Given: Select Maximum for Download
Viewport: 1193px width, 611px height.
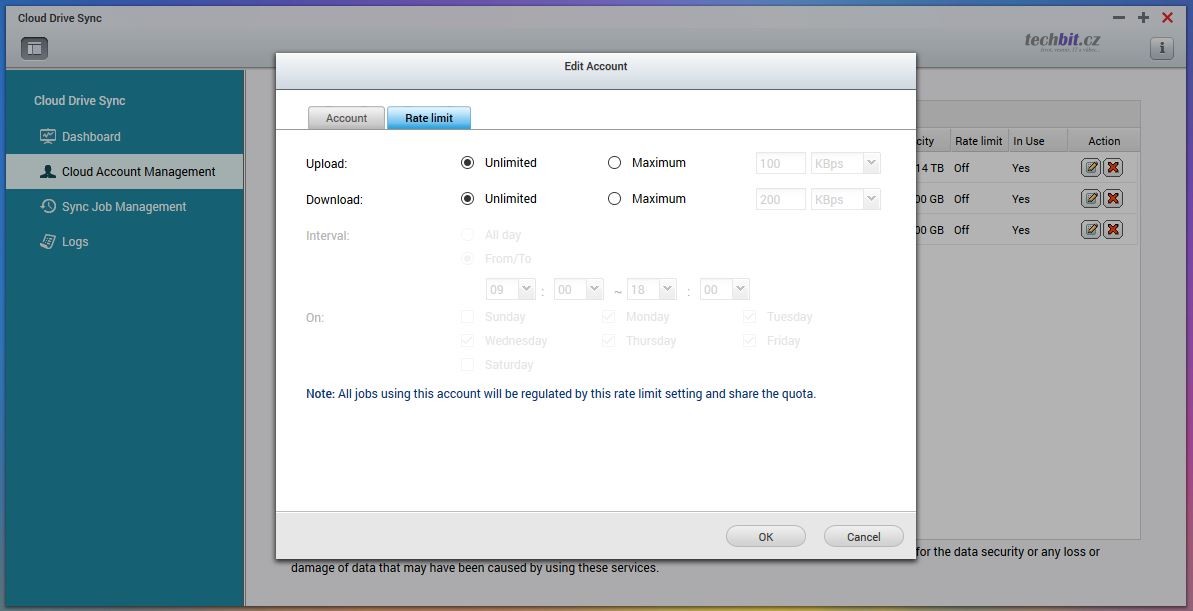Looking at the screenshot, I should 615,199.
